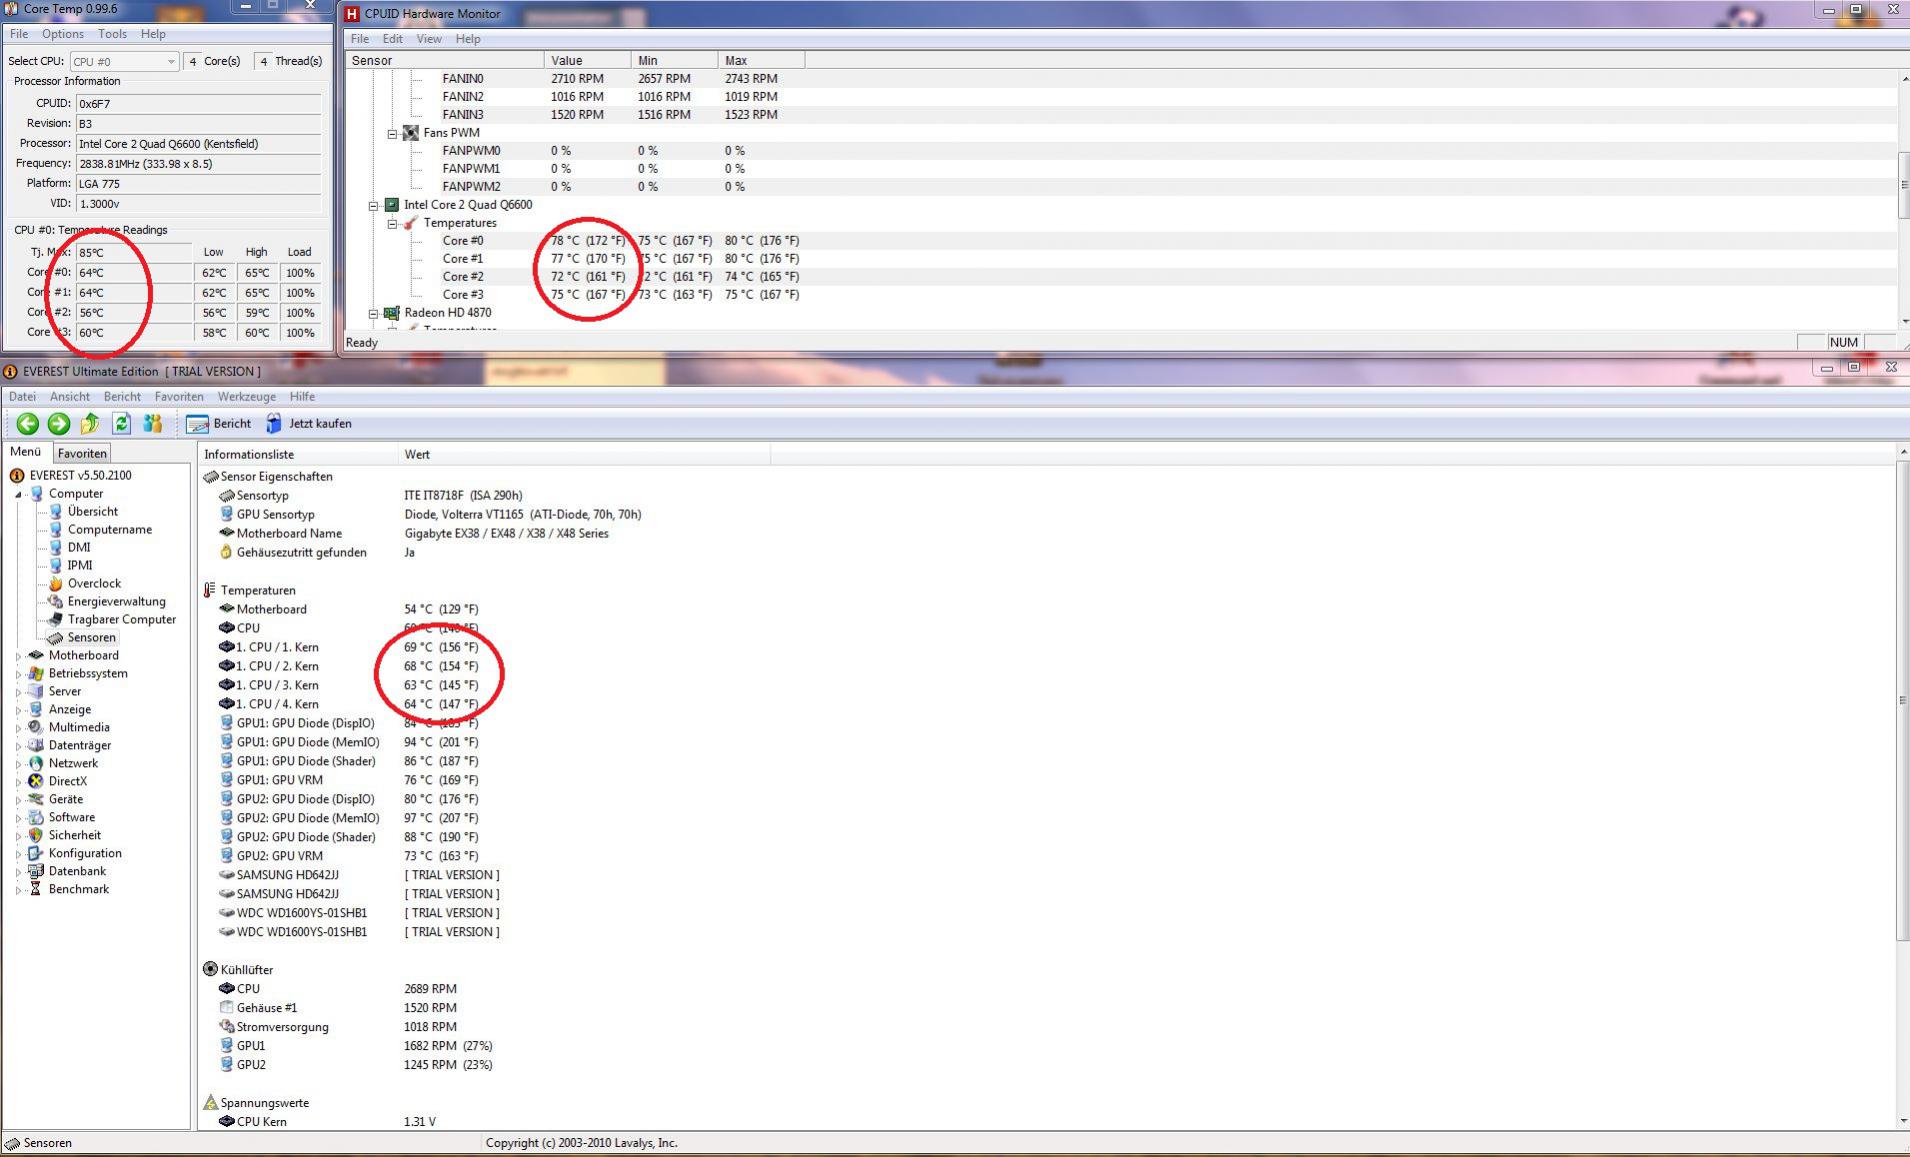The width and height of the screenshot is (1910, 1157).
Task: Click the IPMI tree item
Action: pyautogui.click(x=80, y=566)
